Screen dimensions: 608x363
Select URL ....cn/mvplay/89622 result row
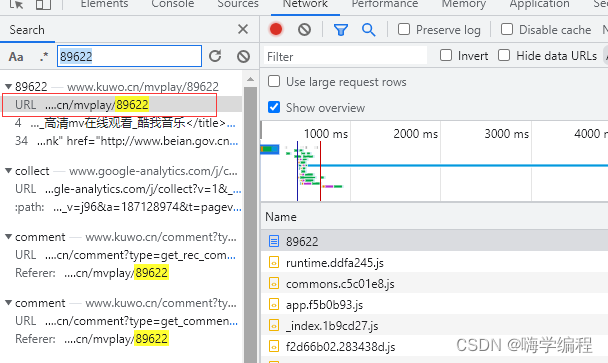coord(122,105)
